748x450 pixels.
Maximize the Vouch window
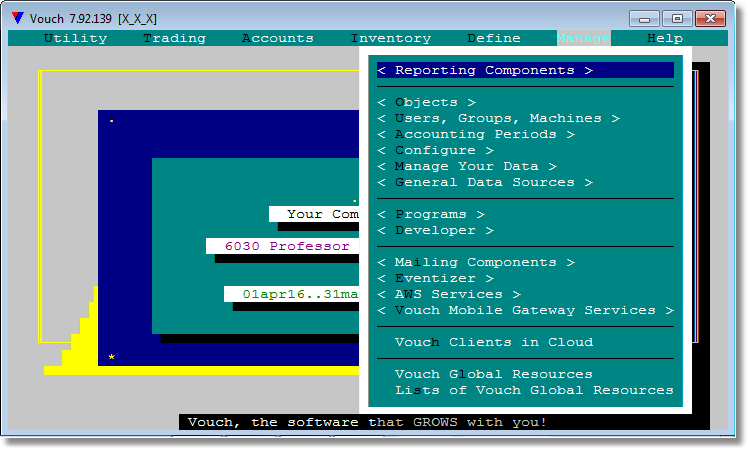[677, 19]
